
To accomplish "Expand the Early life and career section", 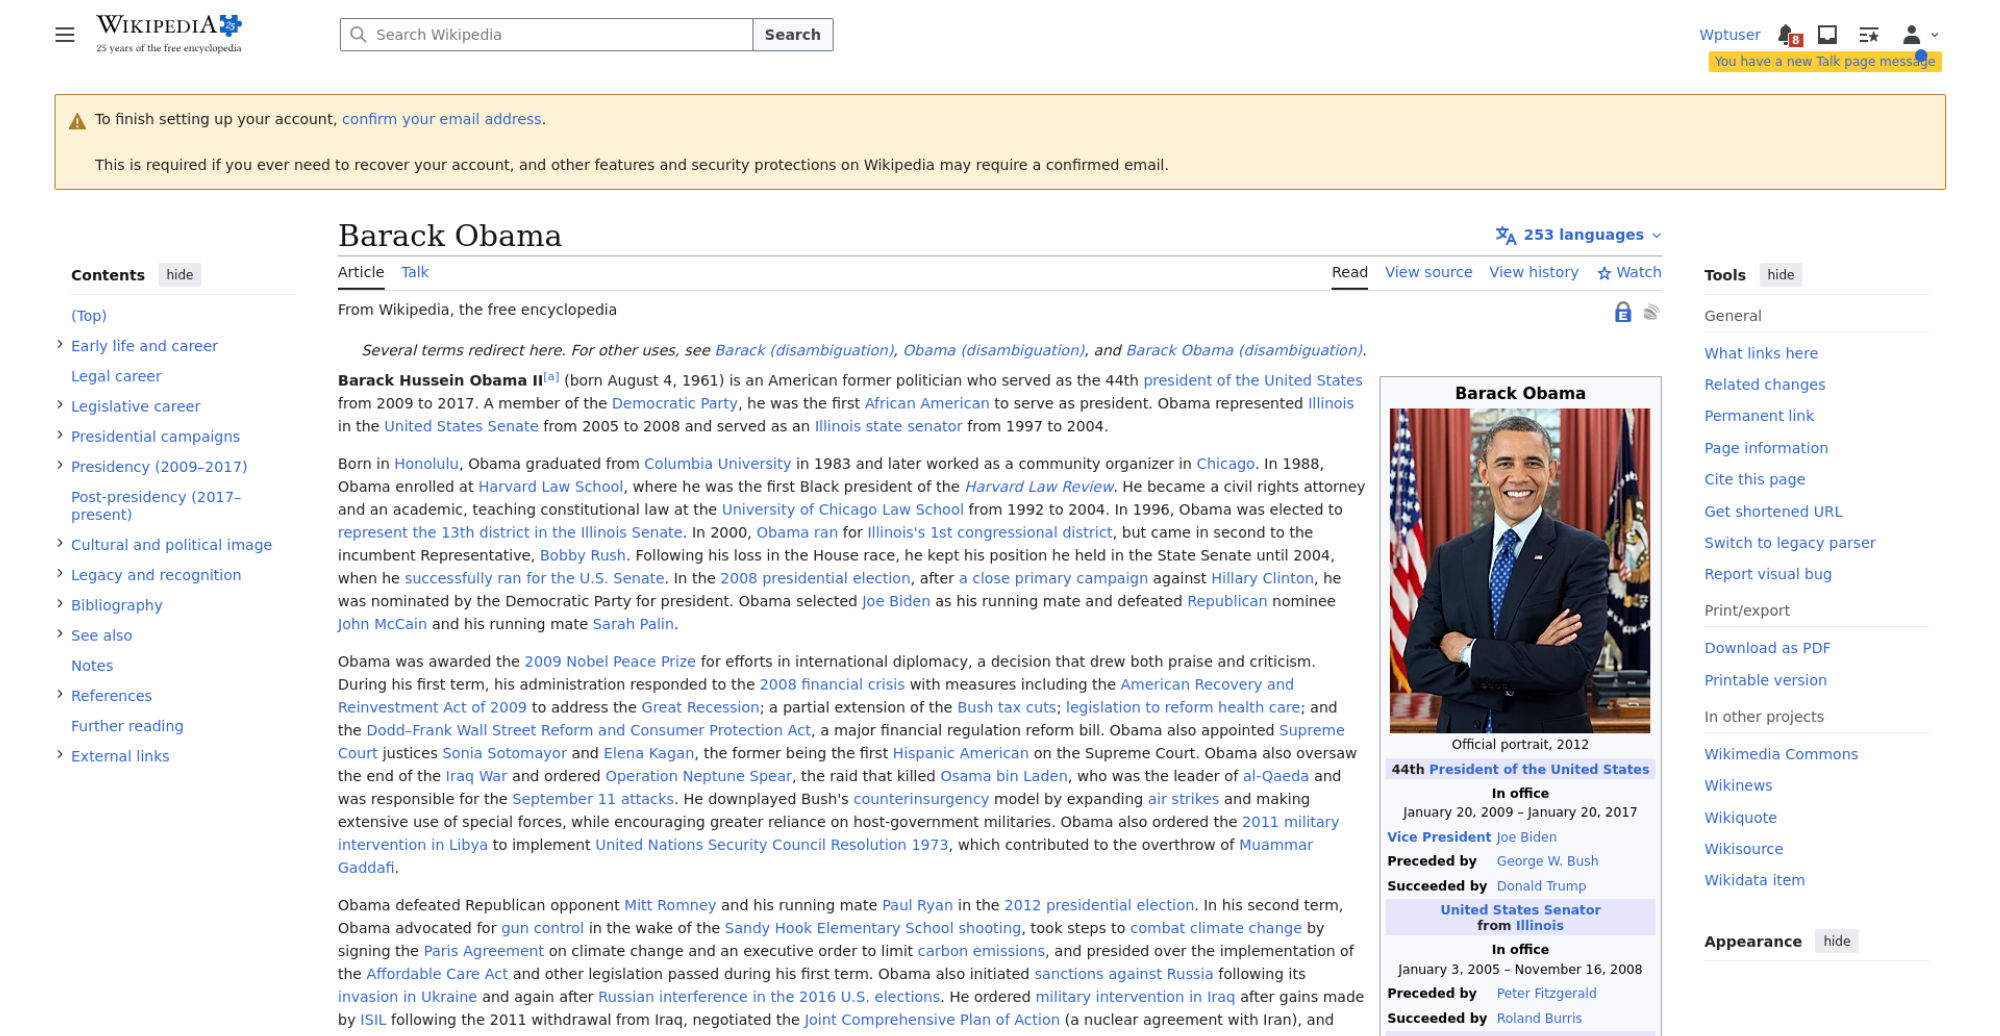I will [x=60, y=345].
